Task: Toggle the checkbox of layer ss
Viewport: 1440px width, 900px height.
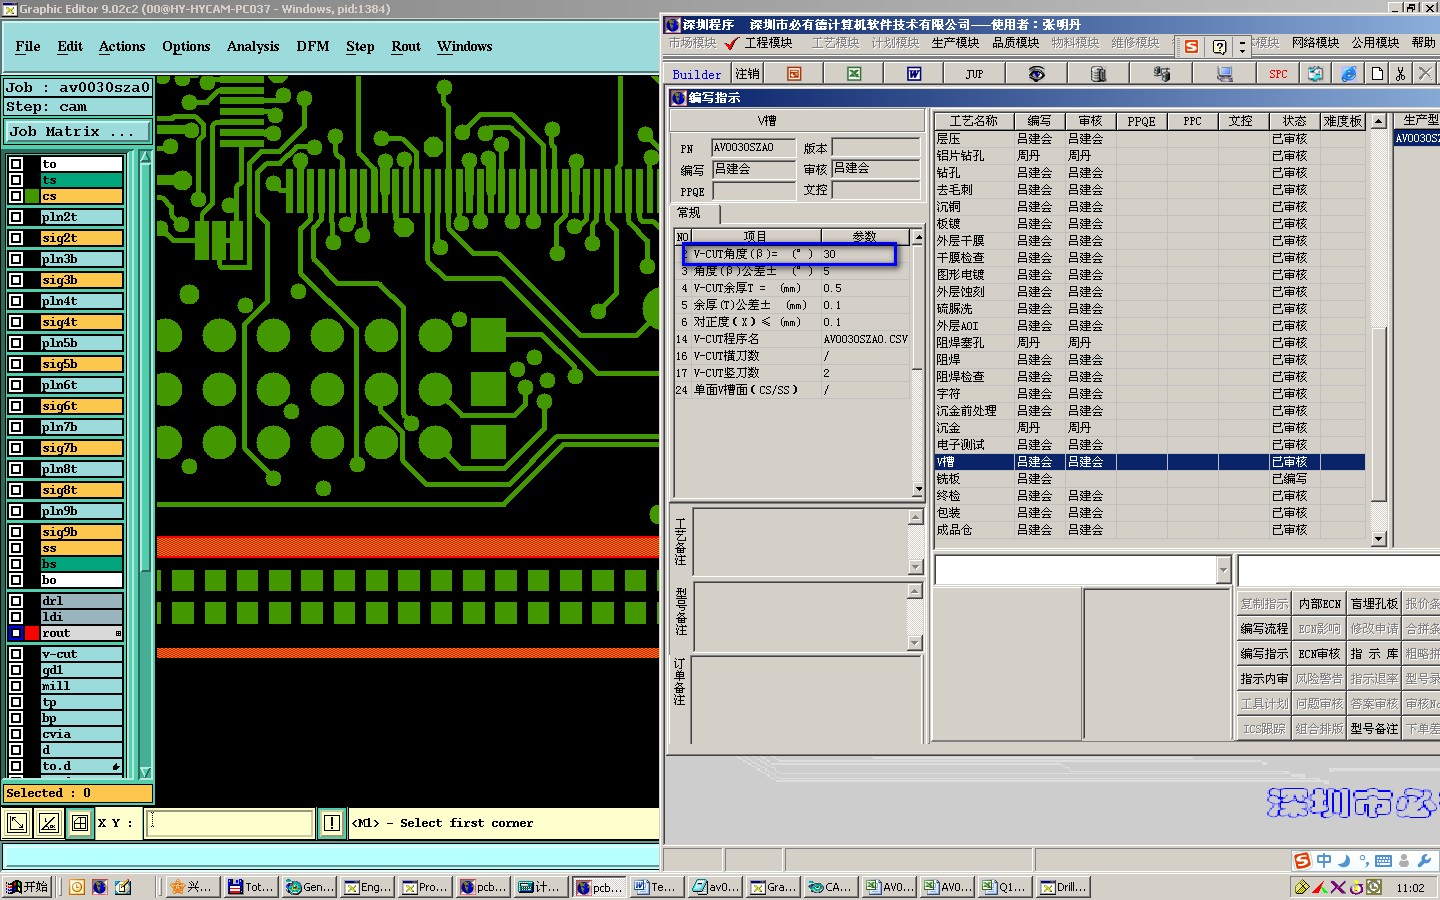Action: tap(16, 548)
